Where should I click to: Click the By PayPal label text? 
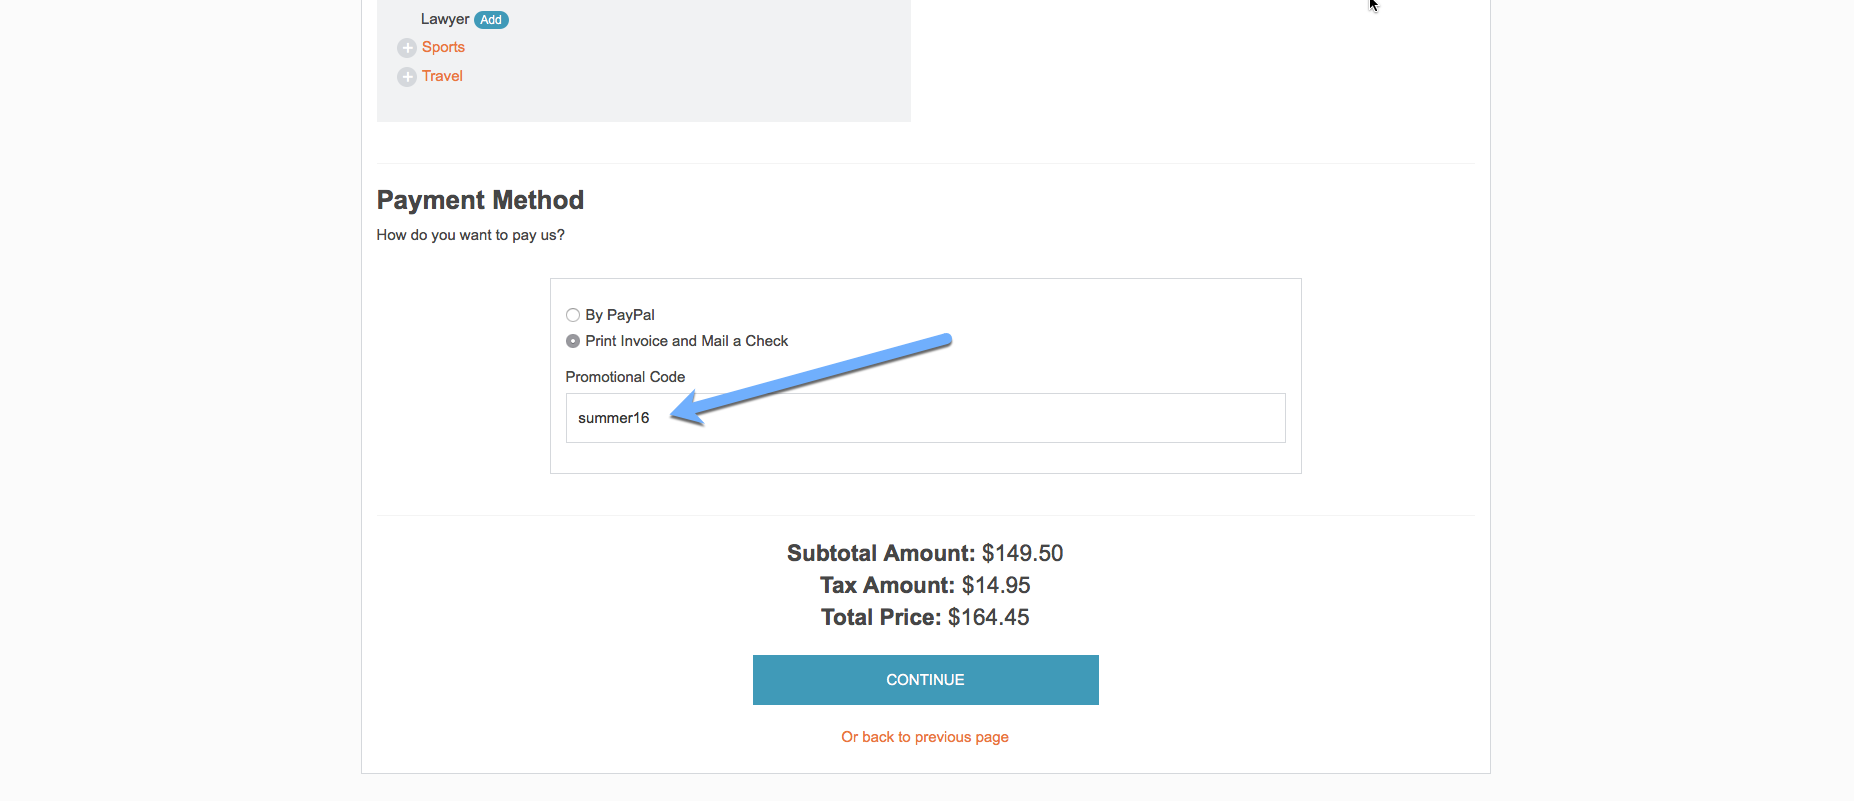[x=620, y=315]
